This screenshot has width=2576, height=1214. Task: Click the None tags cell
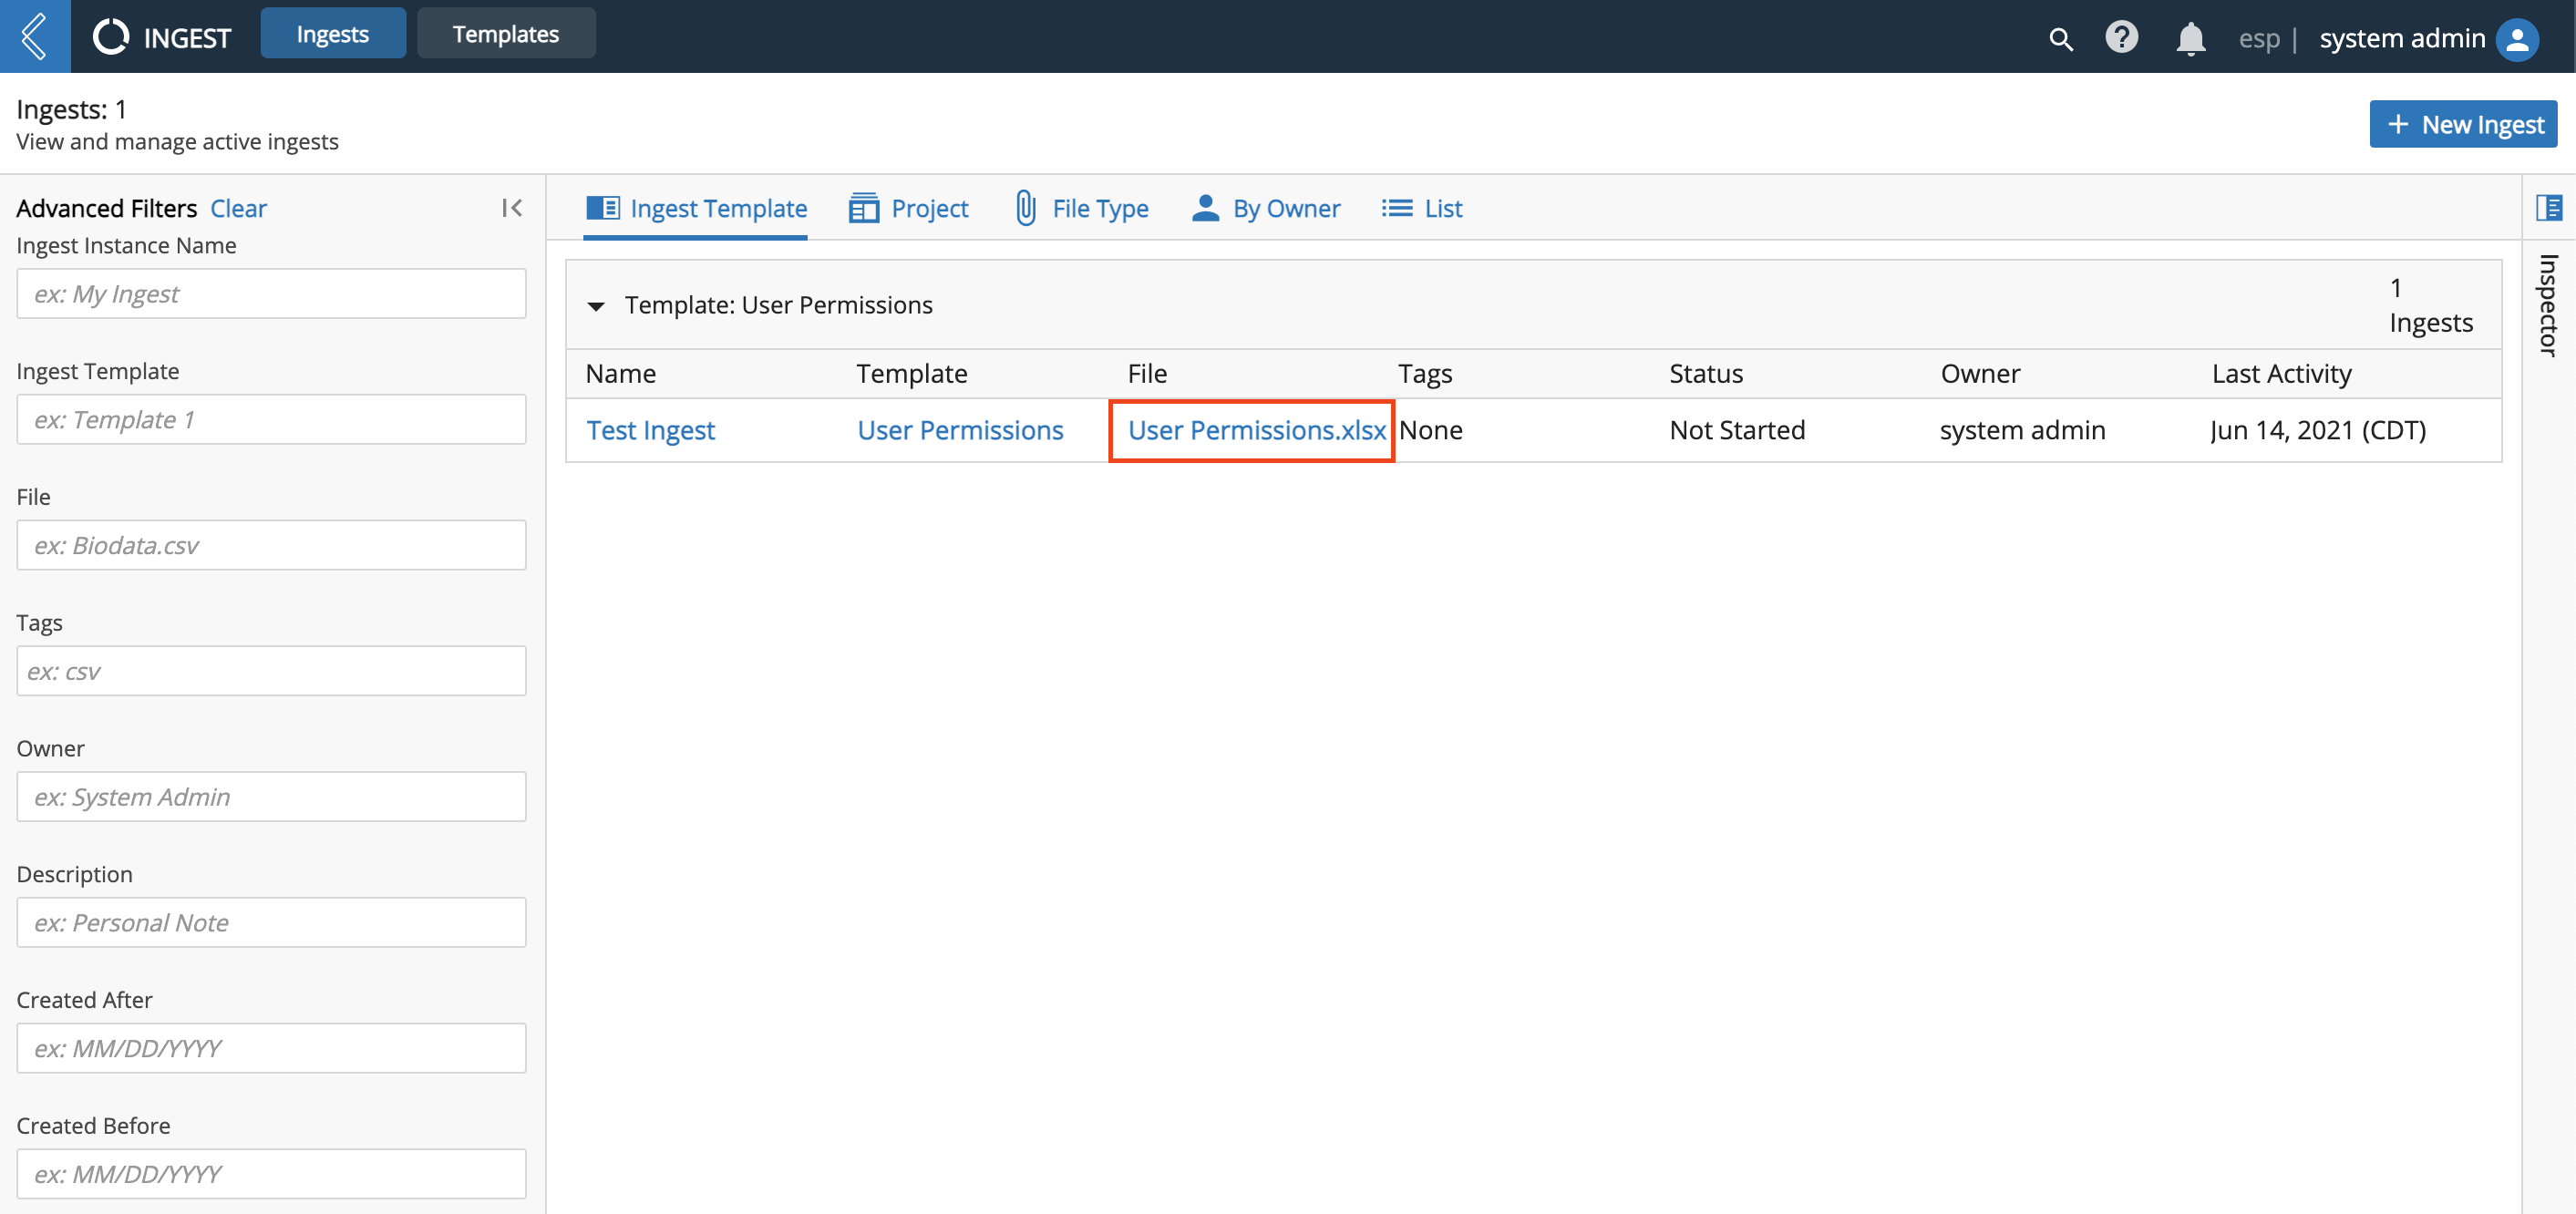tap(1431, 430)
